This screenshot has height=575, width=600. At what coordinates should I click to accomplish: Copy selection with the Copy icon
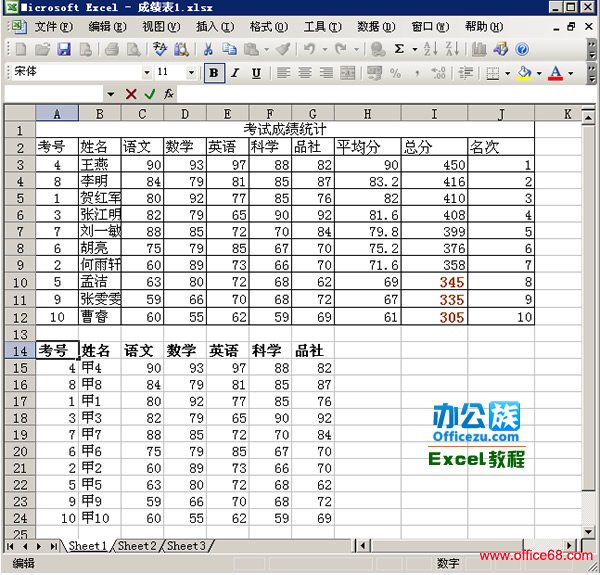230,49
